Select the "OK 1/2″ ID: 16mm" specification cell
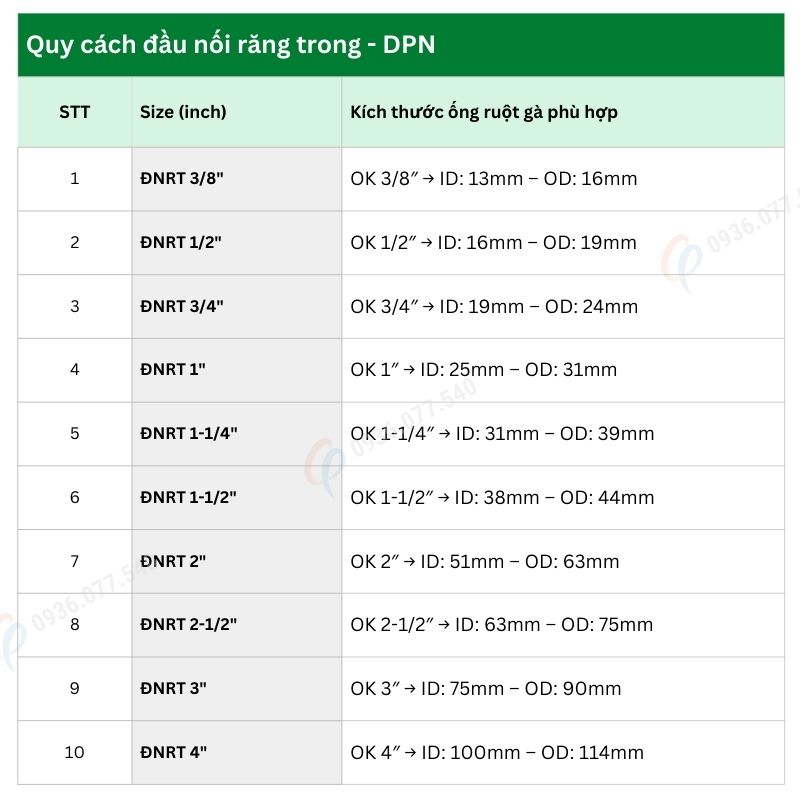800x800 pixels. 494,243
